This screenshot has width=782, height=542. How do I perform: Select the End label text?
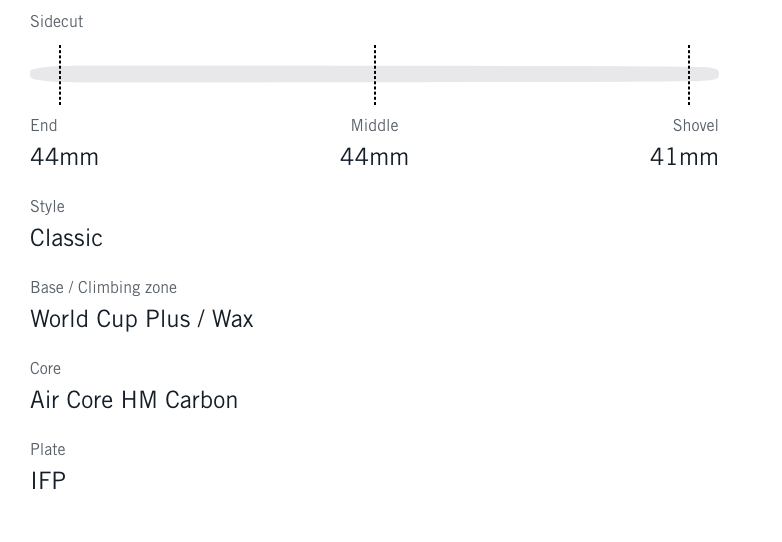pos(44,126)
